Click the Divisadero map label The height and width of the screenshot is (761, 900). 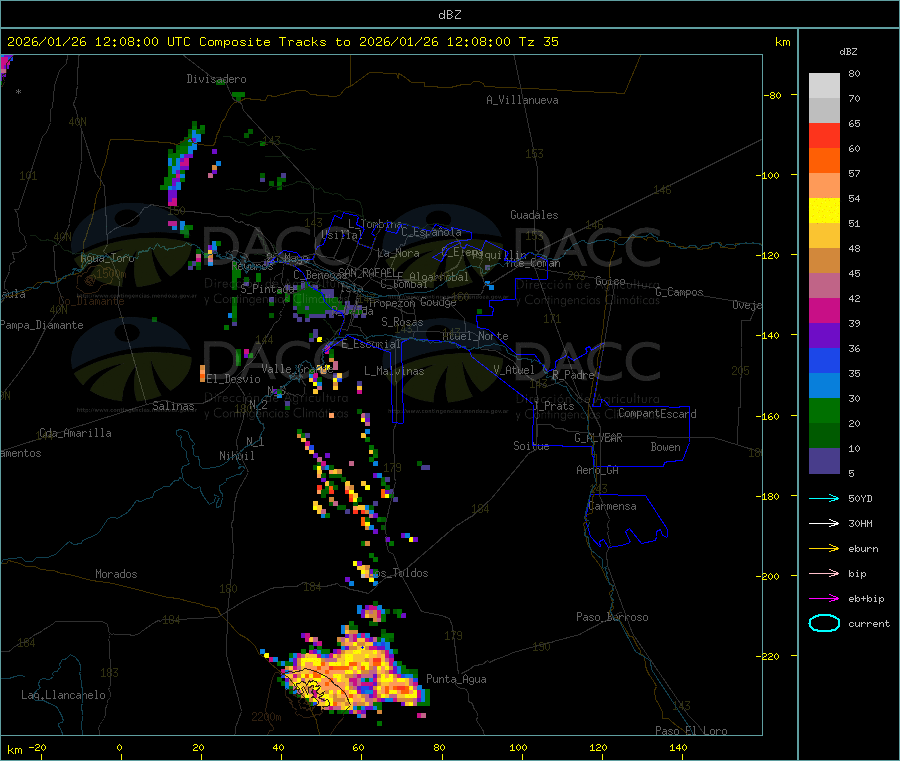(216, 79)
